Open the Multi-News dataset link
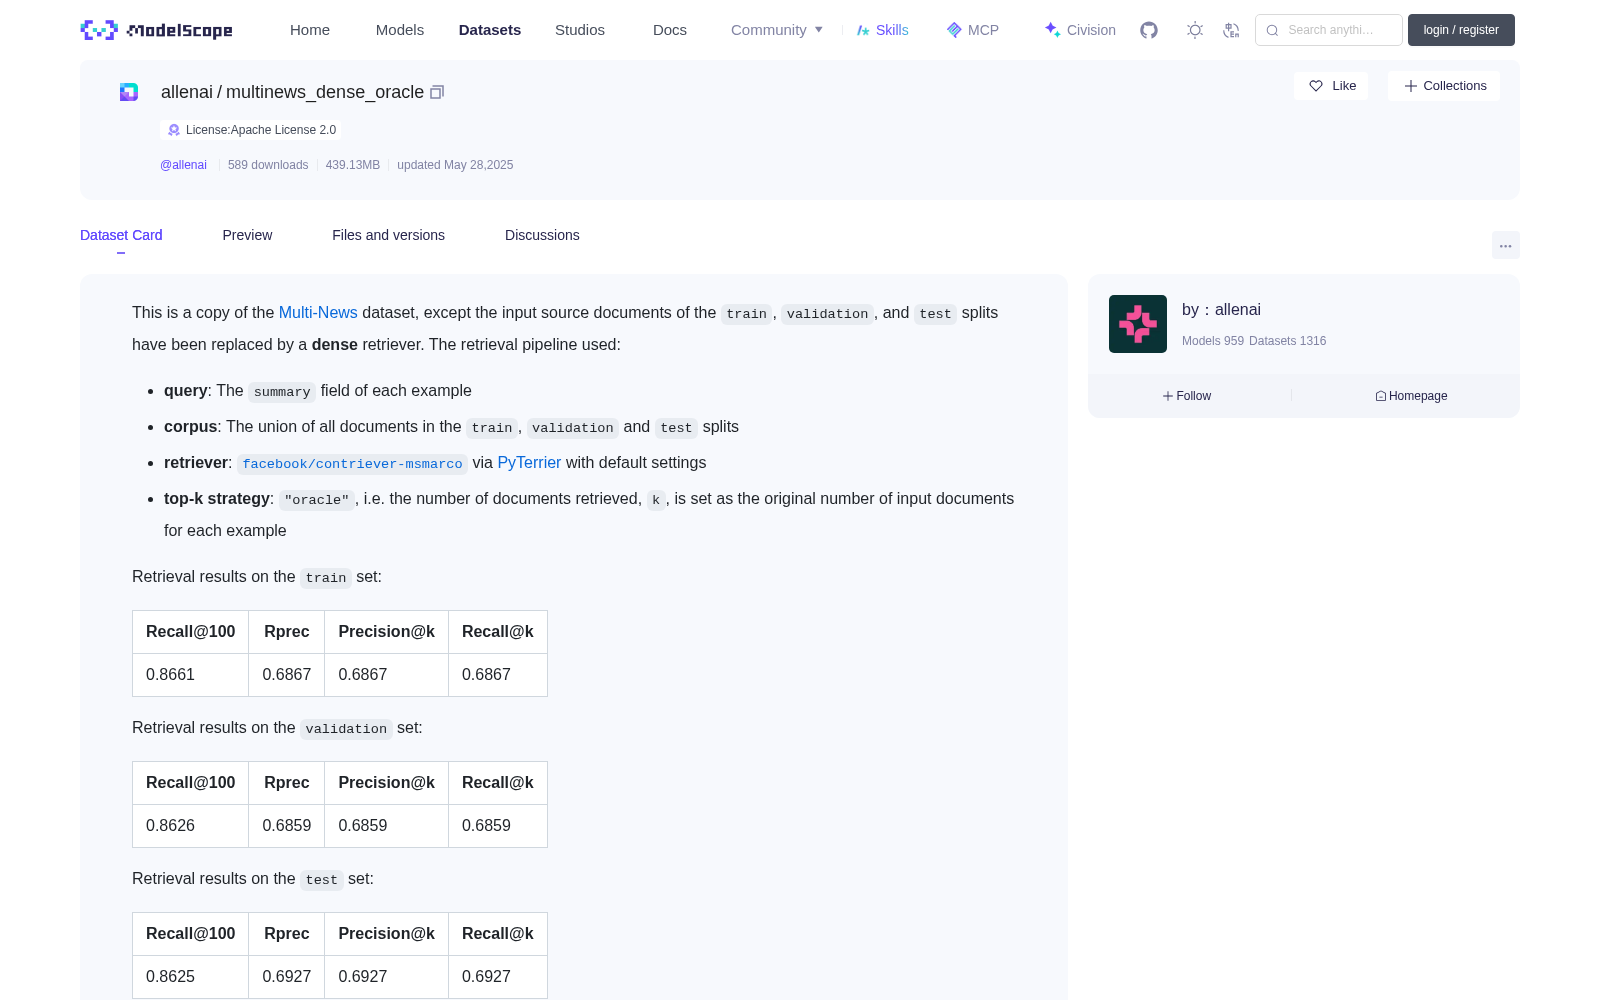 pos(318,313)
